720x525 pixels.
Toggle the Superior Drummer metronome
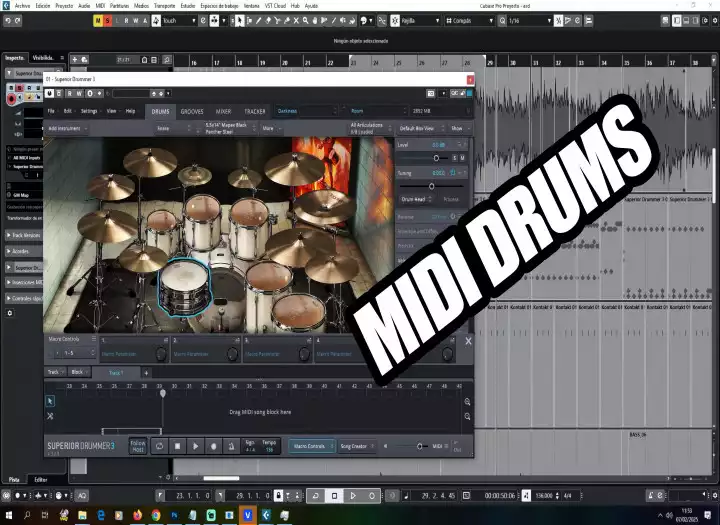pyautogui.click(x=231, y=446)
